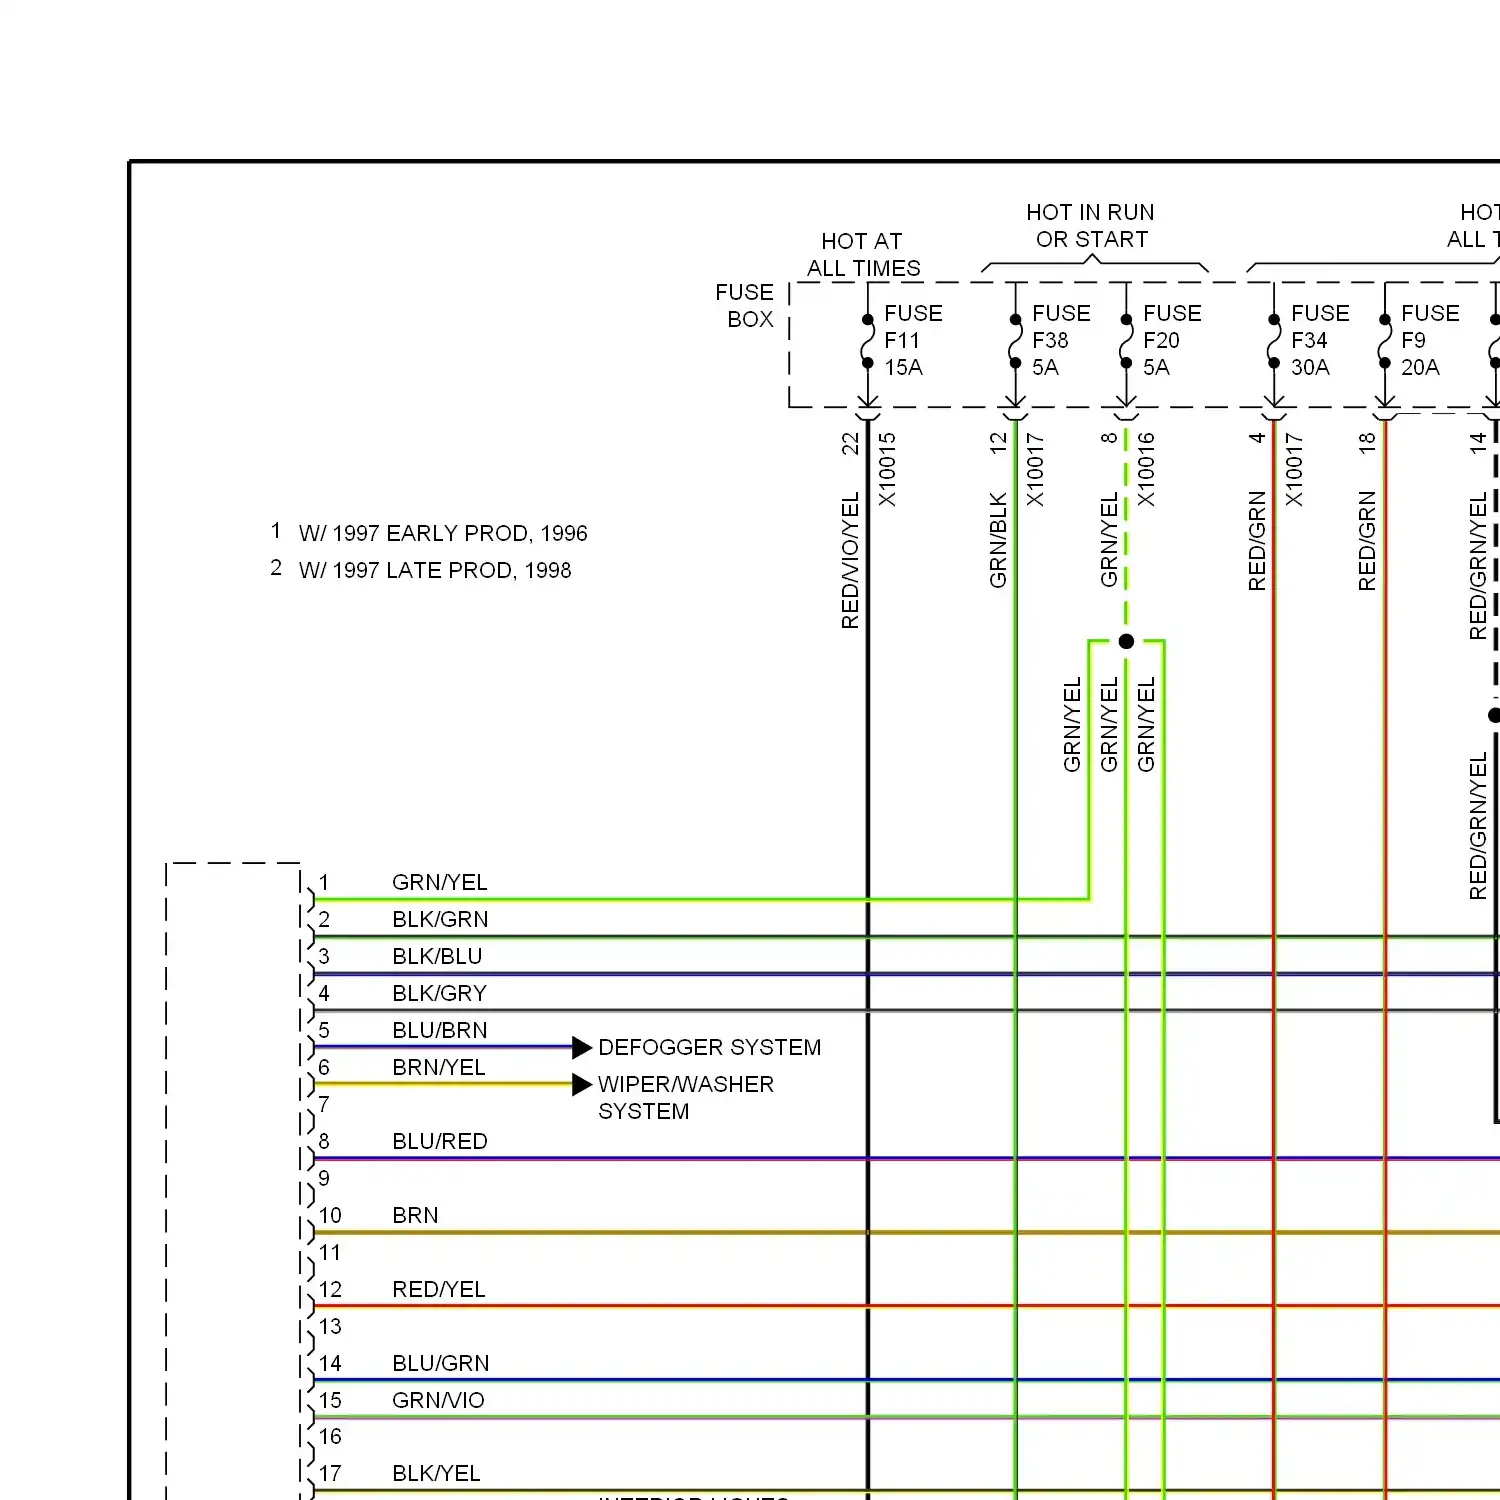Click pin 4 BLK/GRY label
The width and height of the screenshot is (1500, 1500).
(x=439, y=993)
